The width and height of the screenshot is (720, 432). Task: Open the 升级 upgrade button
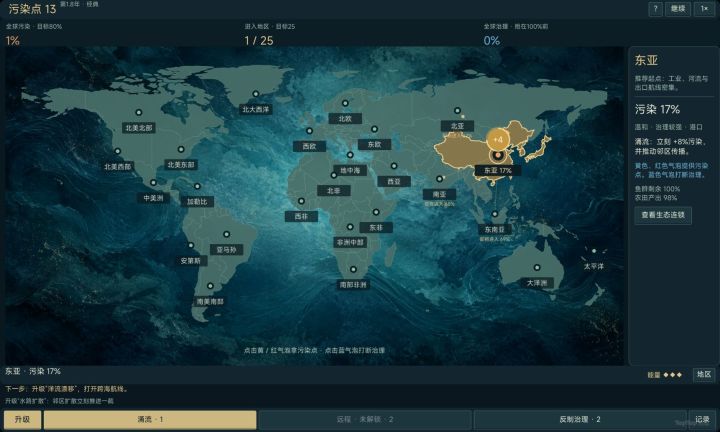point(22,419)
